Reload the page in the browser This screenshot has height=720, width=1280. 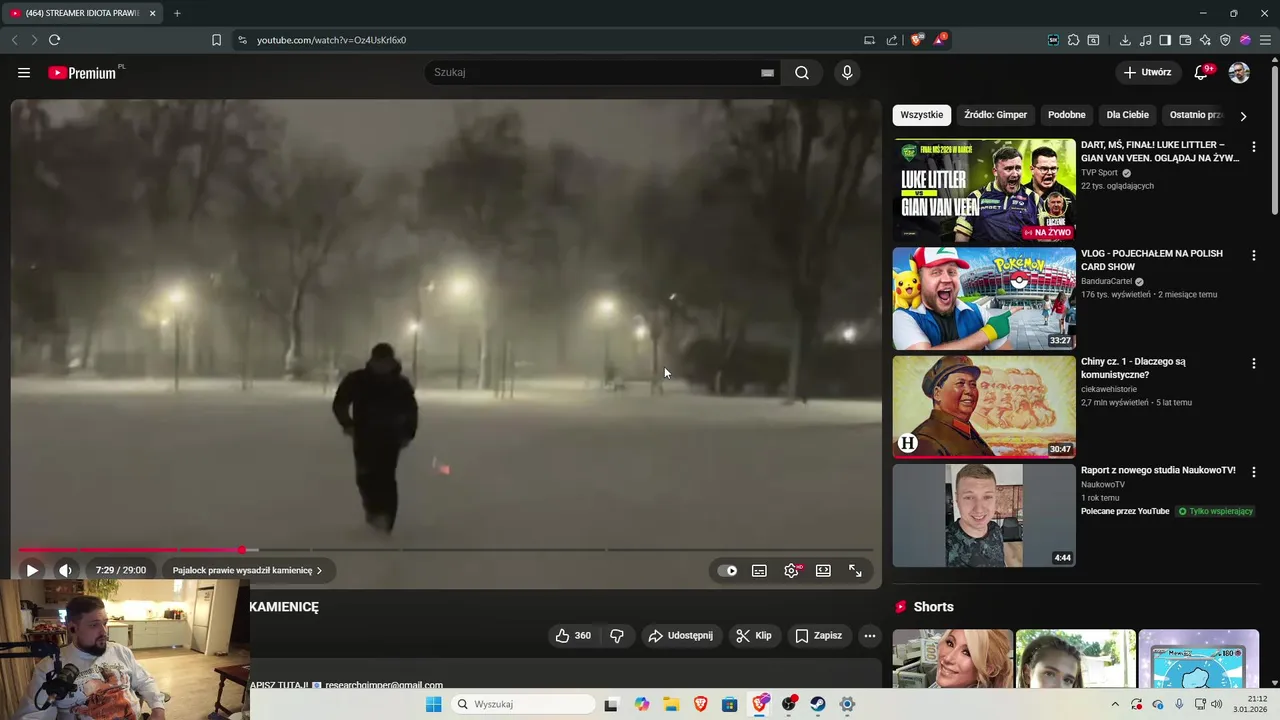tap(54, 40)
